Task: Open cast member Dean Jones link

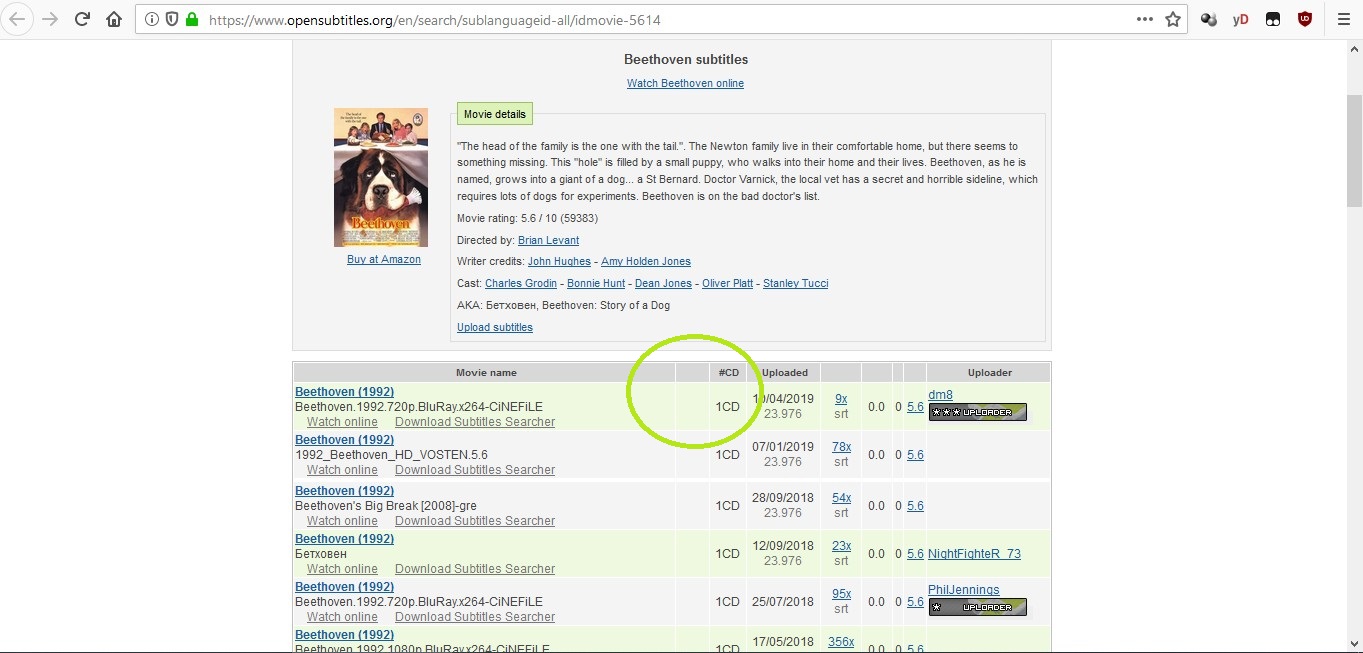Action: point(663,283)
